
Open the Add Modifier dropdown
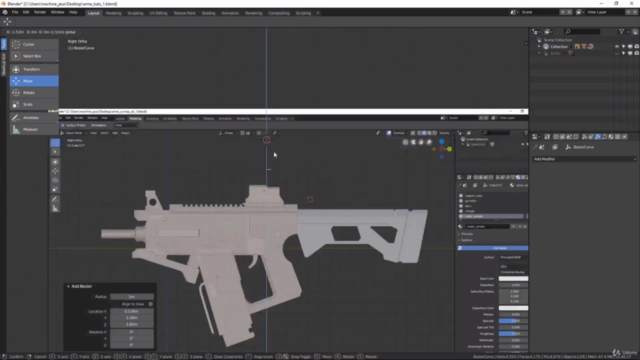[x=584, y=159]
